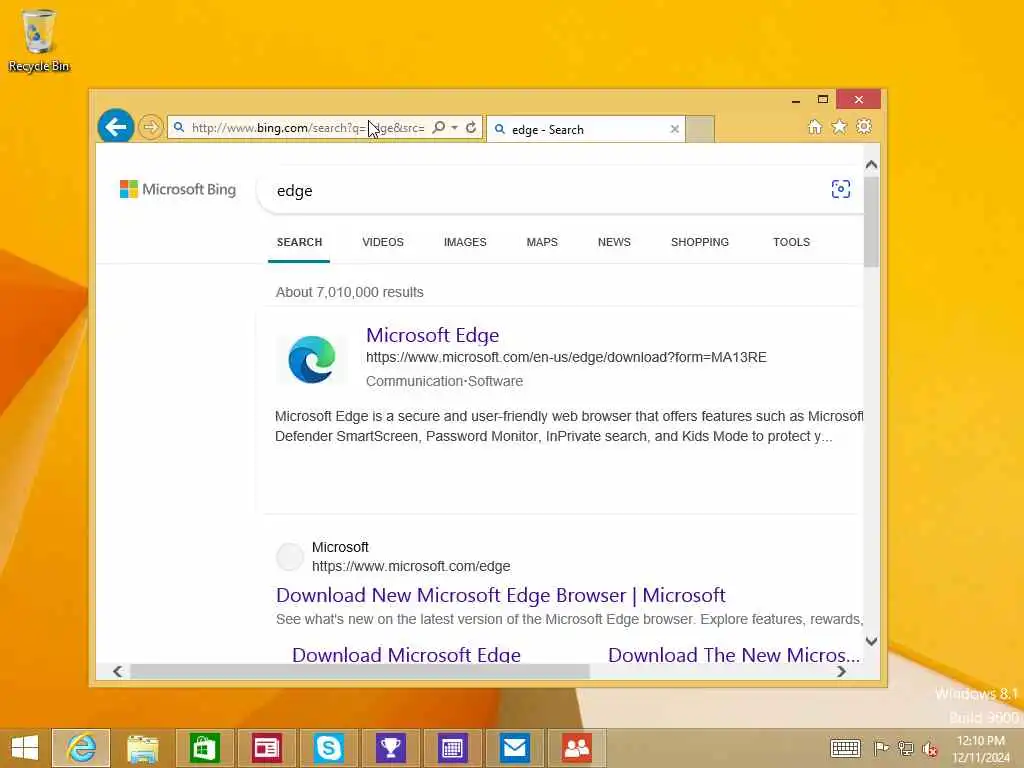This screenshot has height=768, width=1024.
Task: Open the 'Download The New Micros...' sublink
Action: coord(733,655)
